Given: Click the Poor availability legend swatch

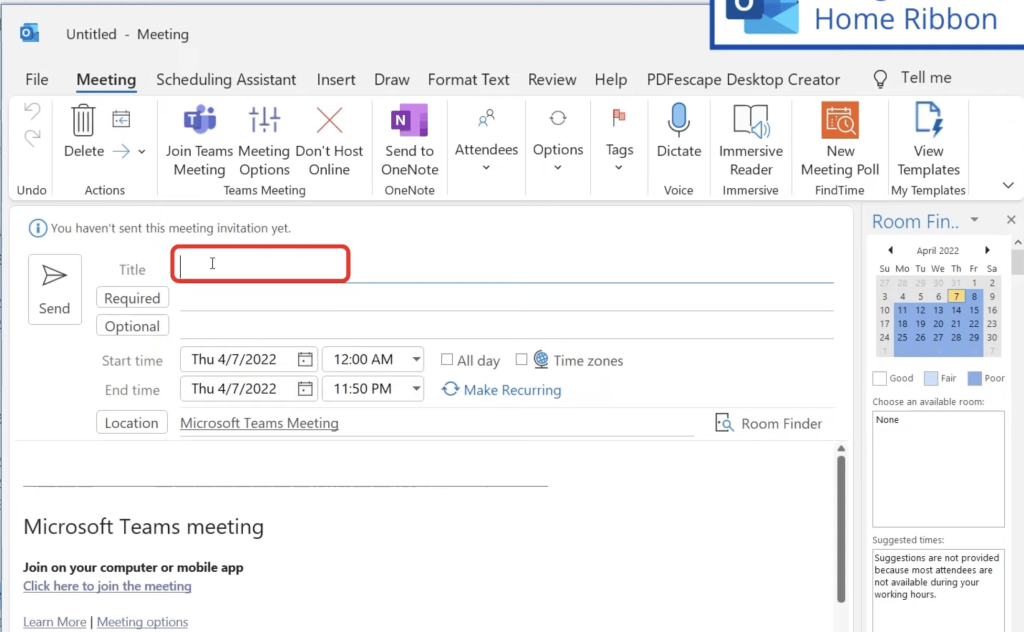Looking at the screenshot, I should coord(974,378).
